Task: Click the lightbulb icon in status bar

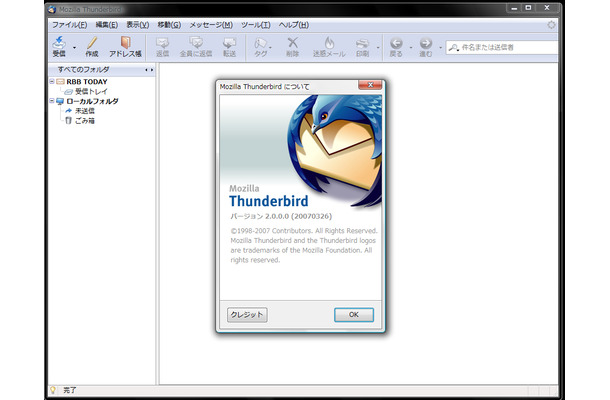Action: [53, 390]
